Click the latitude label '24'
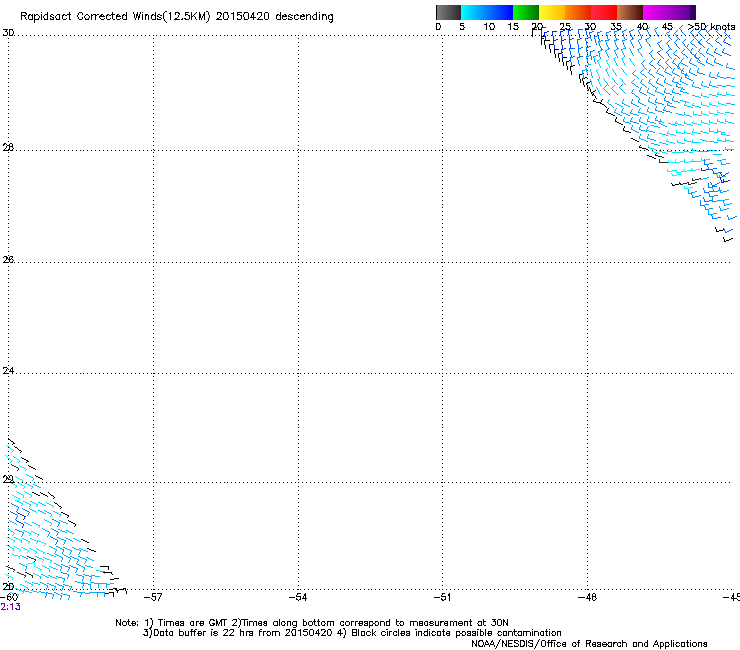This screenshot has height=650, width=740. (8, 371)
